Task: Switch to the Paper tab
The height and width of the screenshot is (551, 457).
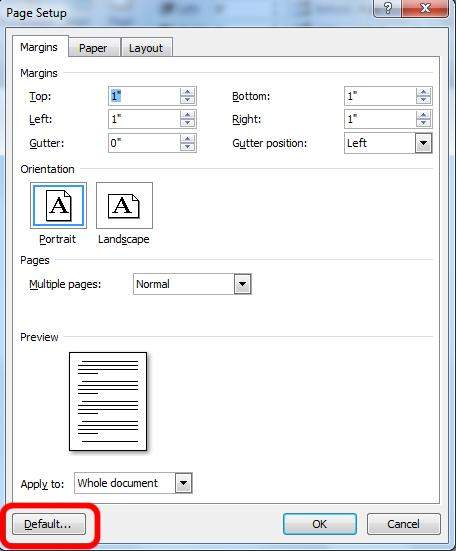Action: (x=93, y=48)
